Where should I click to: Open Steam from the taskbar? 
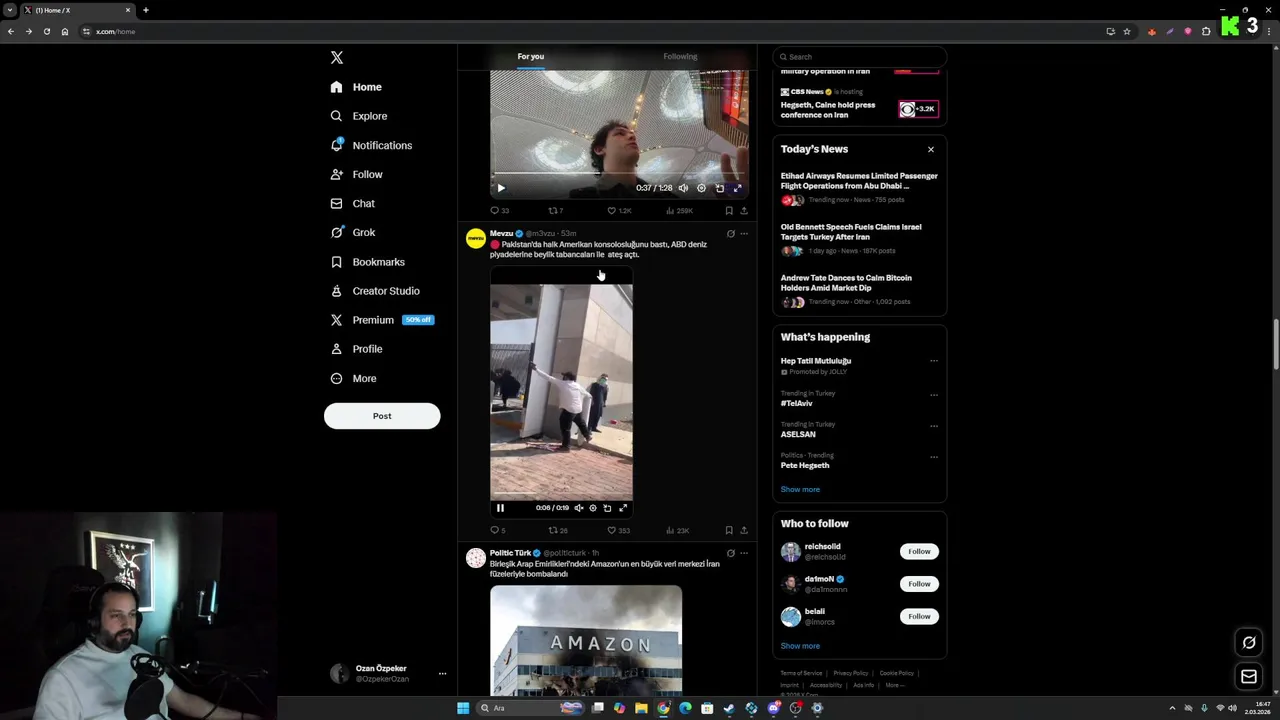[729, 708]
